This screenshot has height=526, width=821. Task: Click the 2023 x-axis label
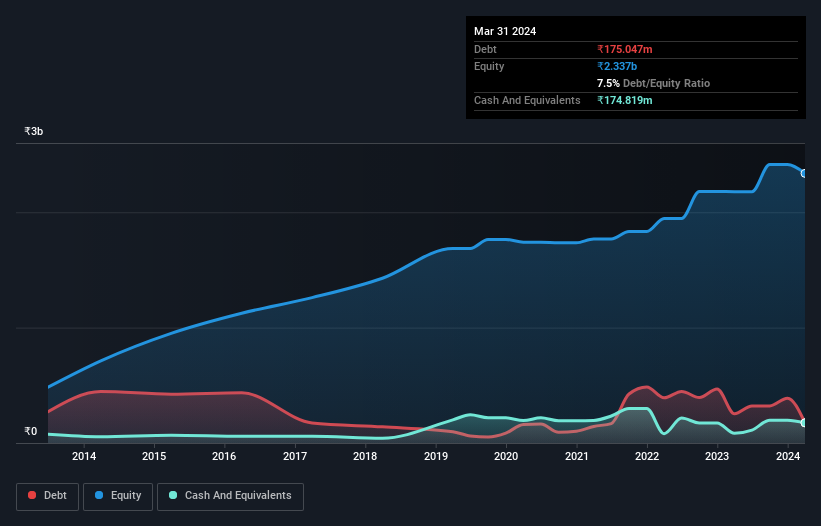[717, 456]
